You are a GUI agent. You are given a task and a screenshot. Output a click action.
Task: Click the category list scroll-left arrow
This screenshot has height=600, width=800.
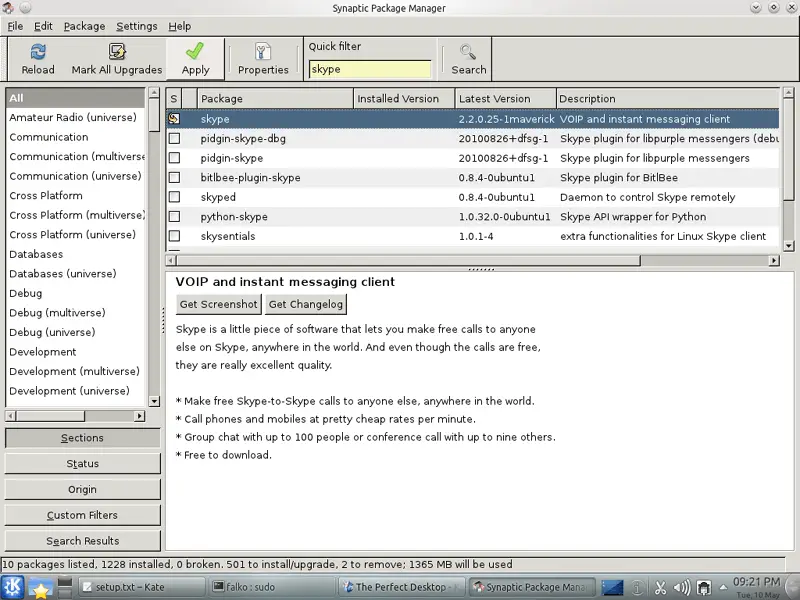[11, 416]
